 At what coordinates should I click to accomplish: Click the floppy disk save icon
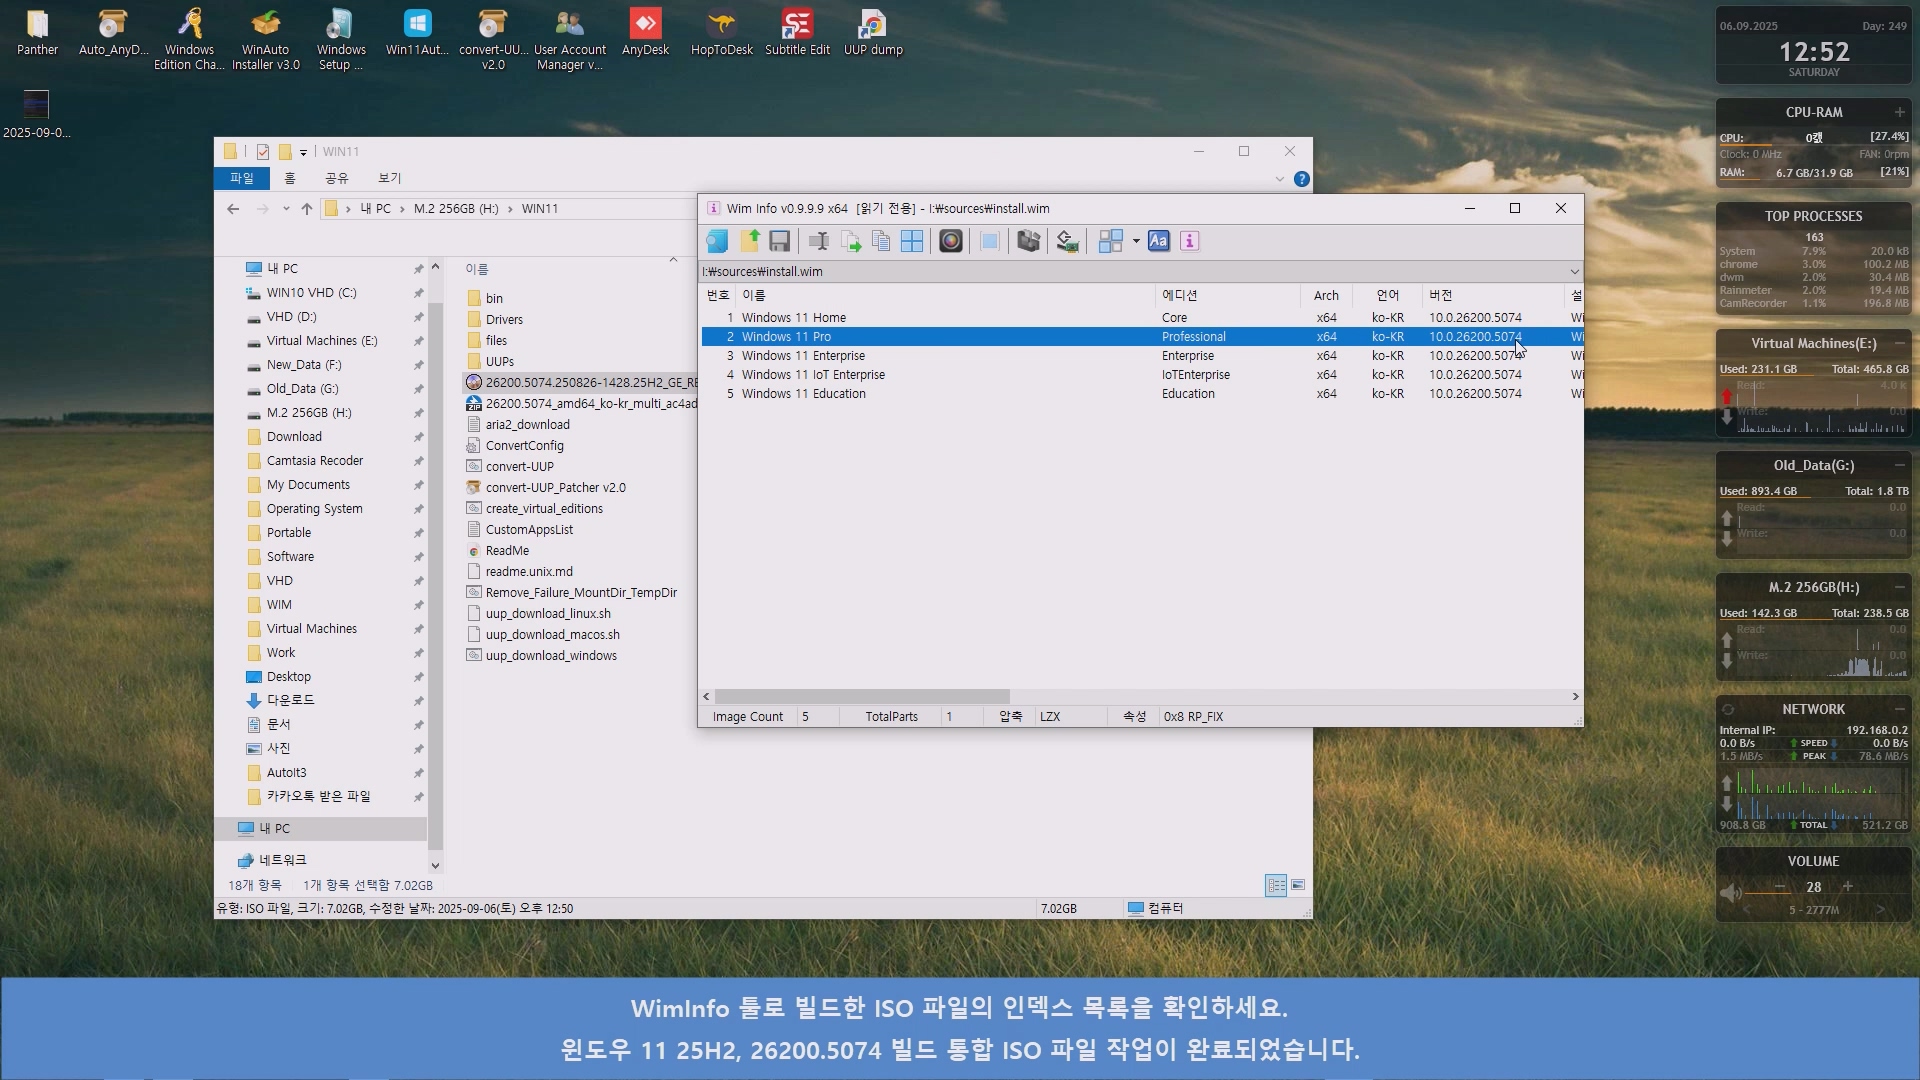pos(780,241)
